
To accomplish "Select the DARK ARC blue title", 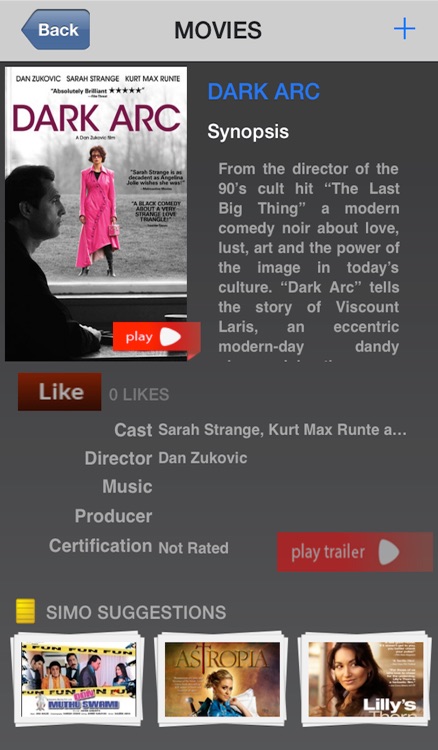I will click(263, 91).
